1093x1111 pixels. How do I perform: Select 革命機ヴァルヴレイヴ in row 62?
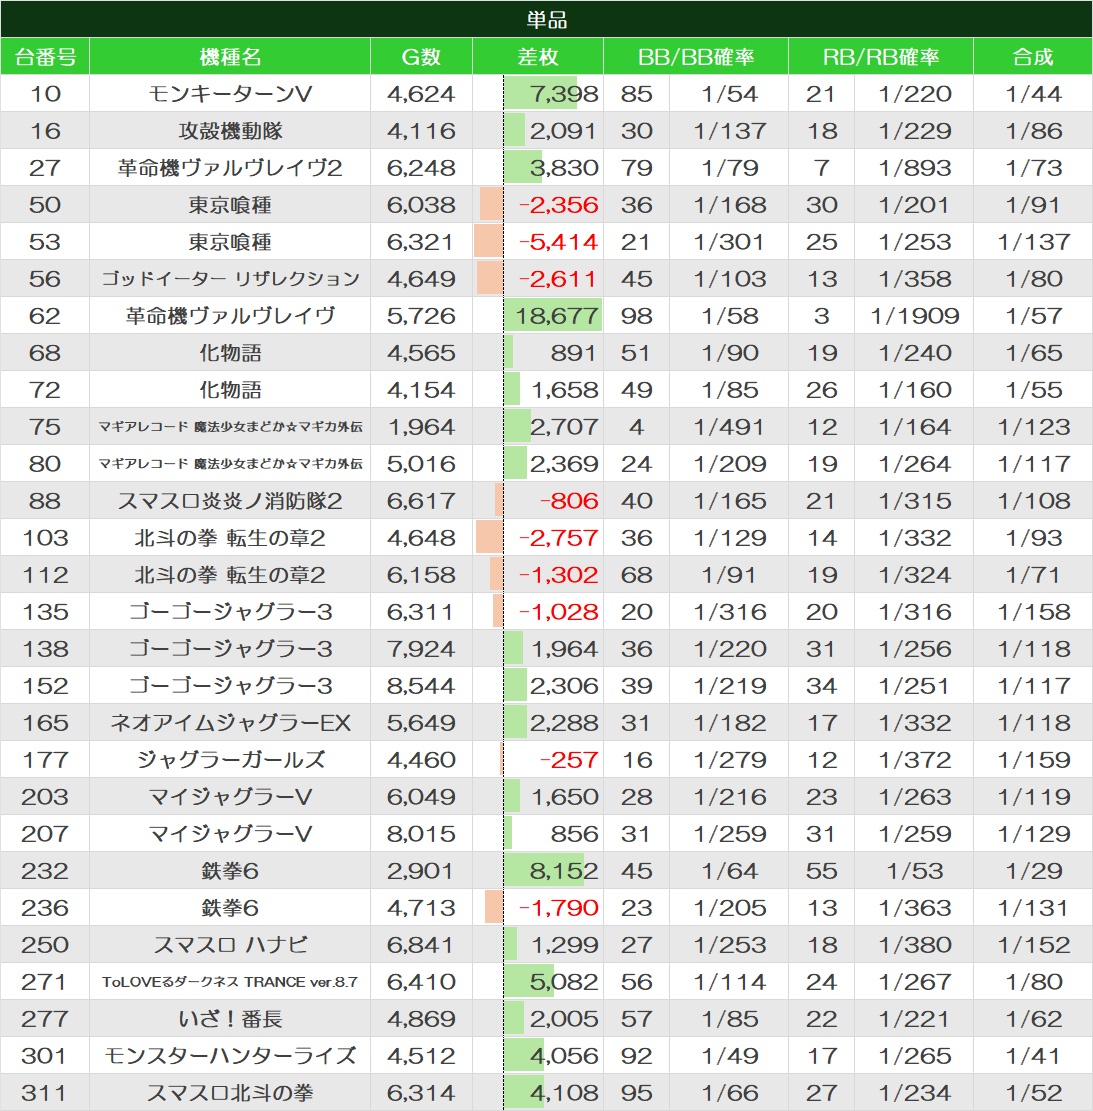tap(230, 315)
